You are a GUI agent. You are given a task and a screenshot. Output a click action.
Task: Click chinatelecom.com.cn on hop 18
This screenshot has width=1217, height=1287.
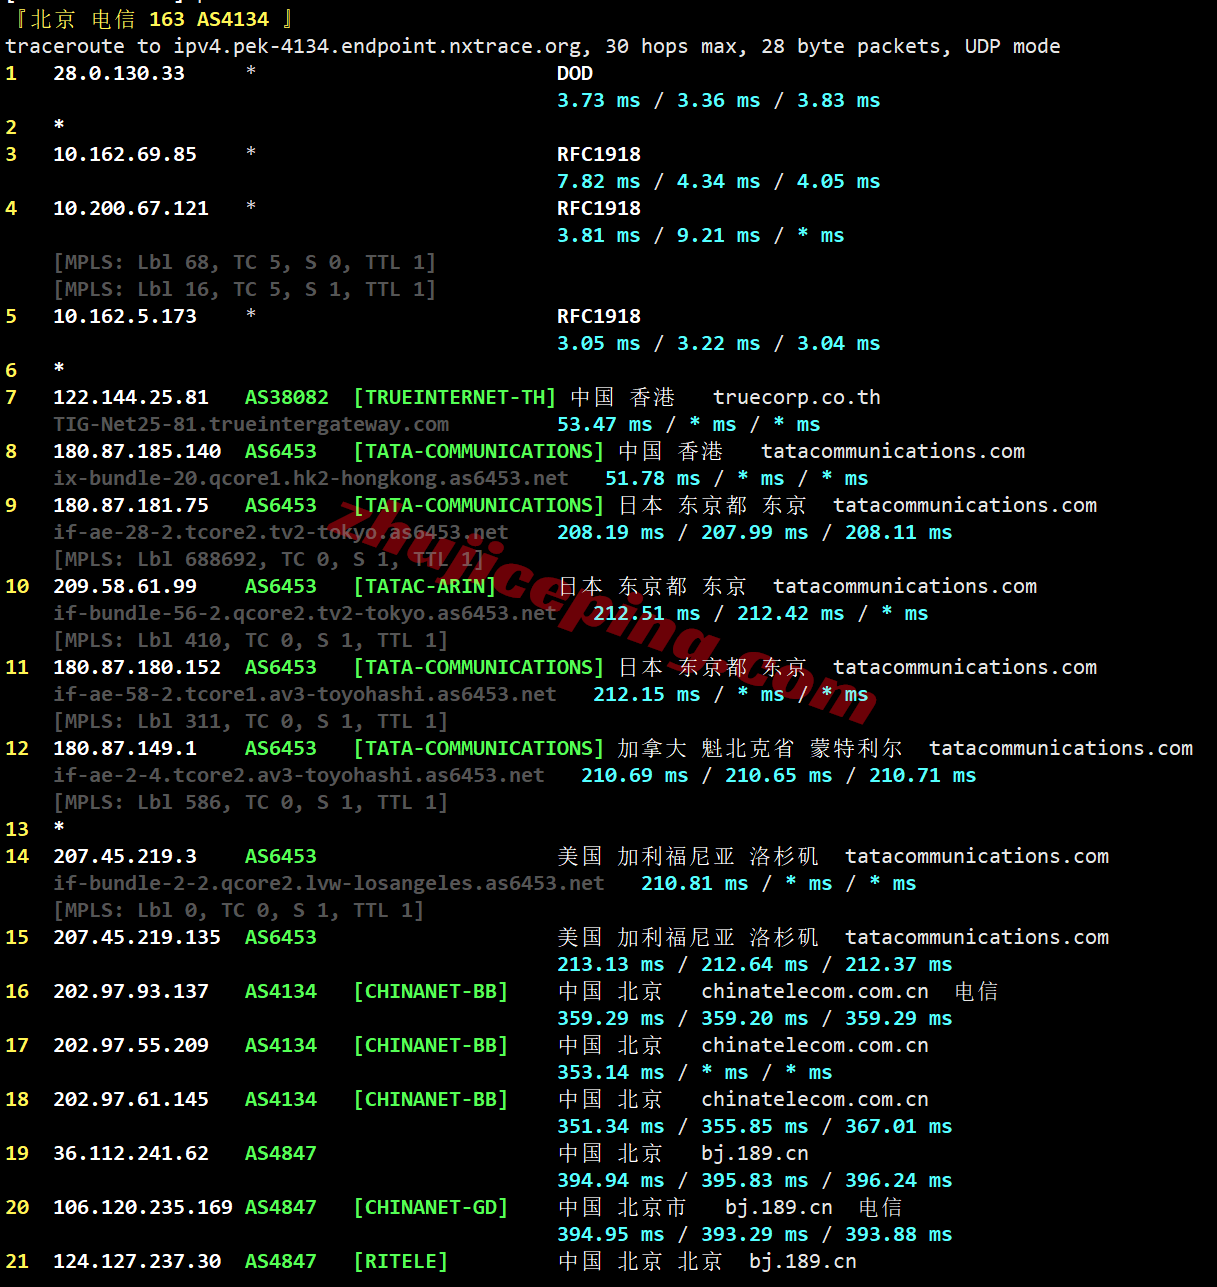click(815, 1099)
